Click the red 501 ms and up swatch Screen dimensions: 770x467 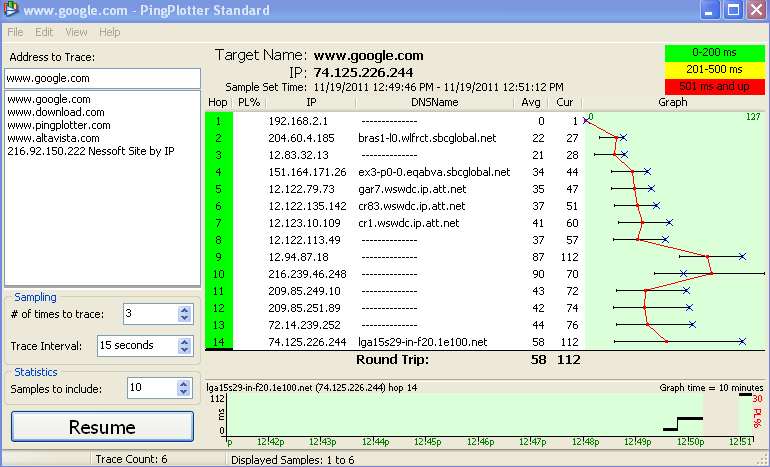click(x=715, y=86)
